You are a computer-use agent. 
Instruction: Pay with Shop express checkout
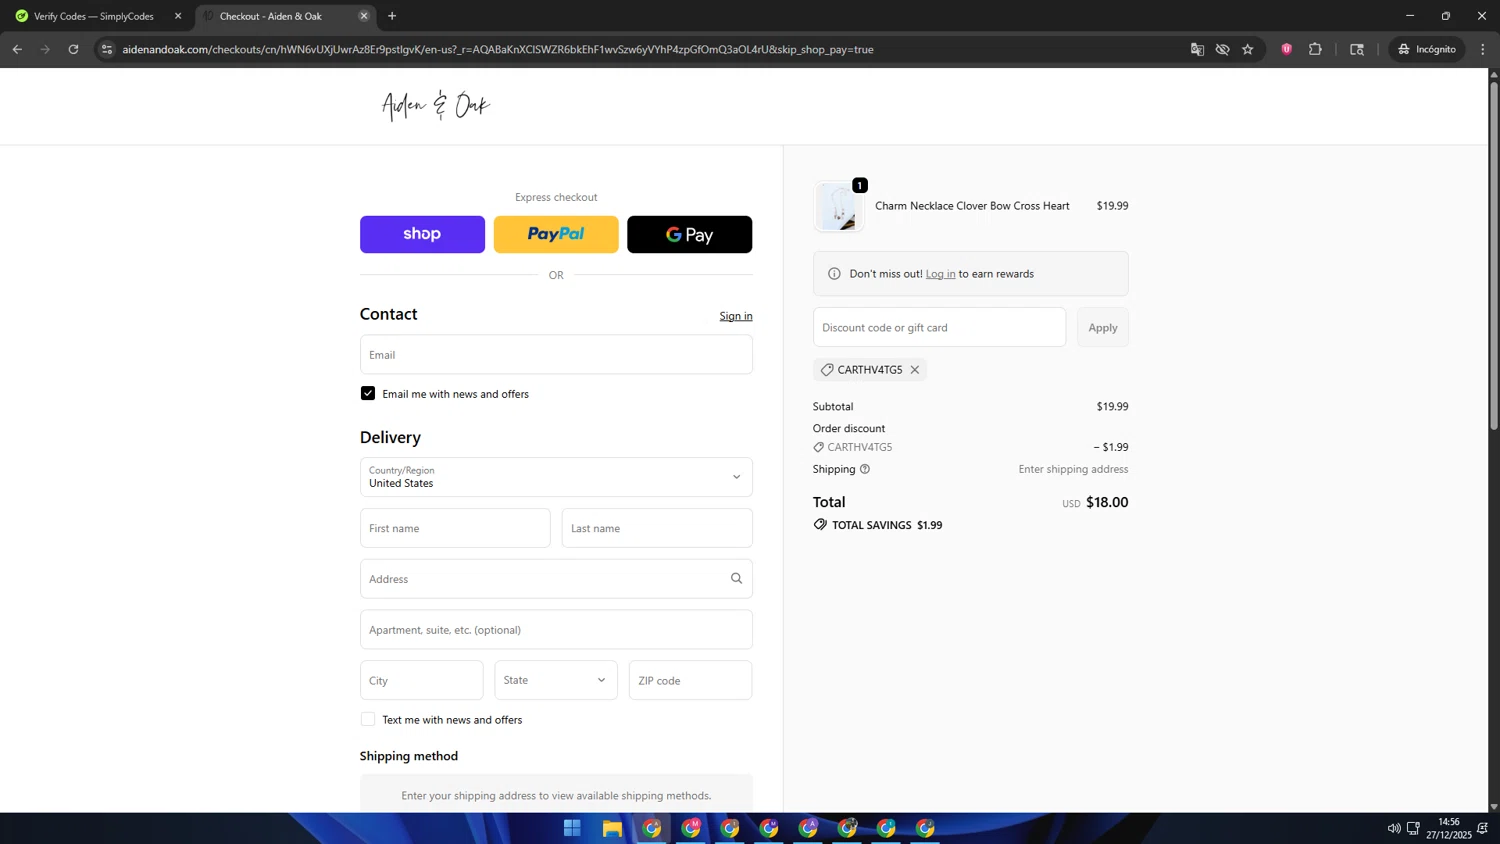pos(422,234)
